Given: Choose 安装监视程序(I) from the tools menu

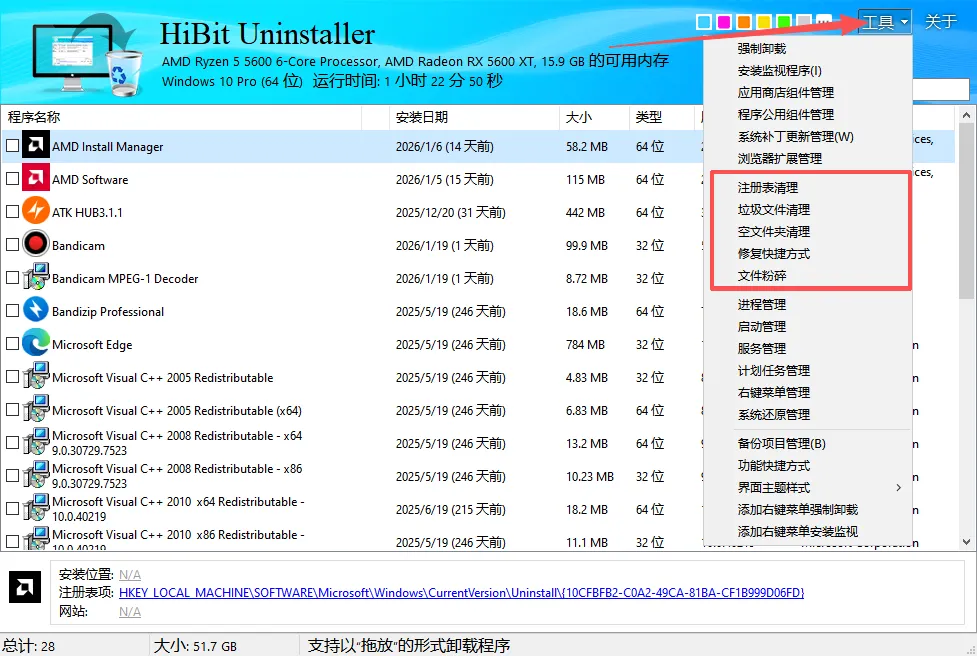Looking at the screenshot, I should (x=779, y=70).
